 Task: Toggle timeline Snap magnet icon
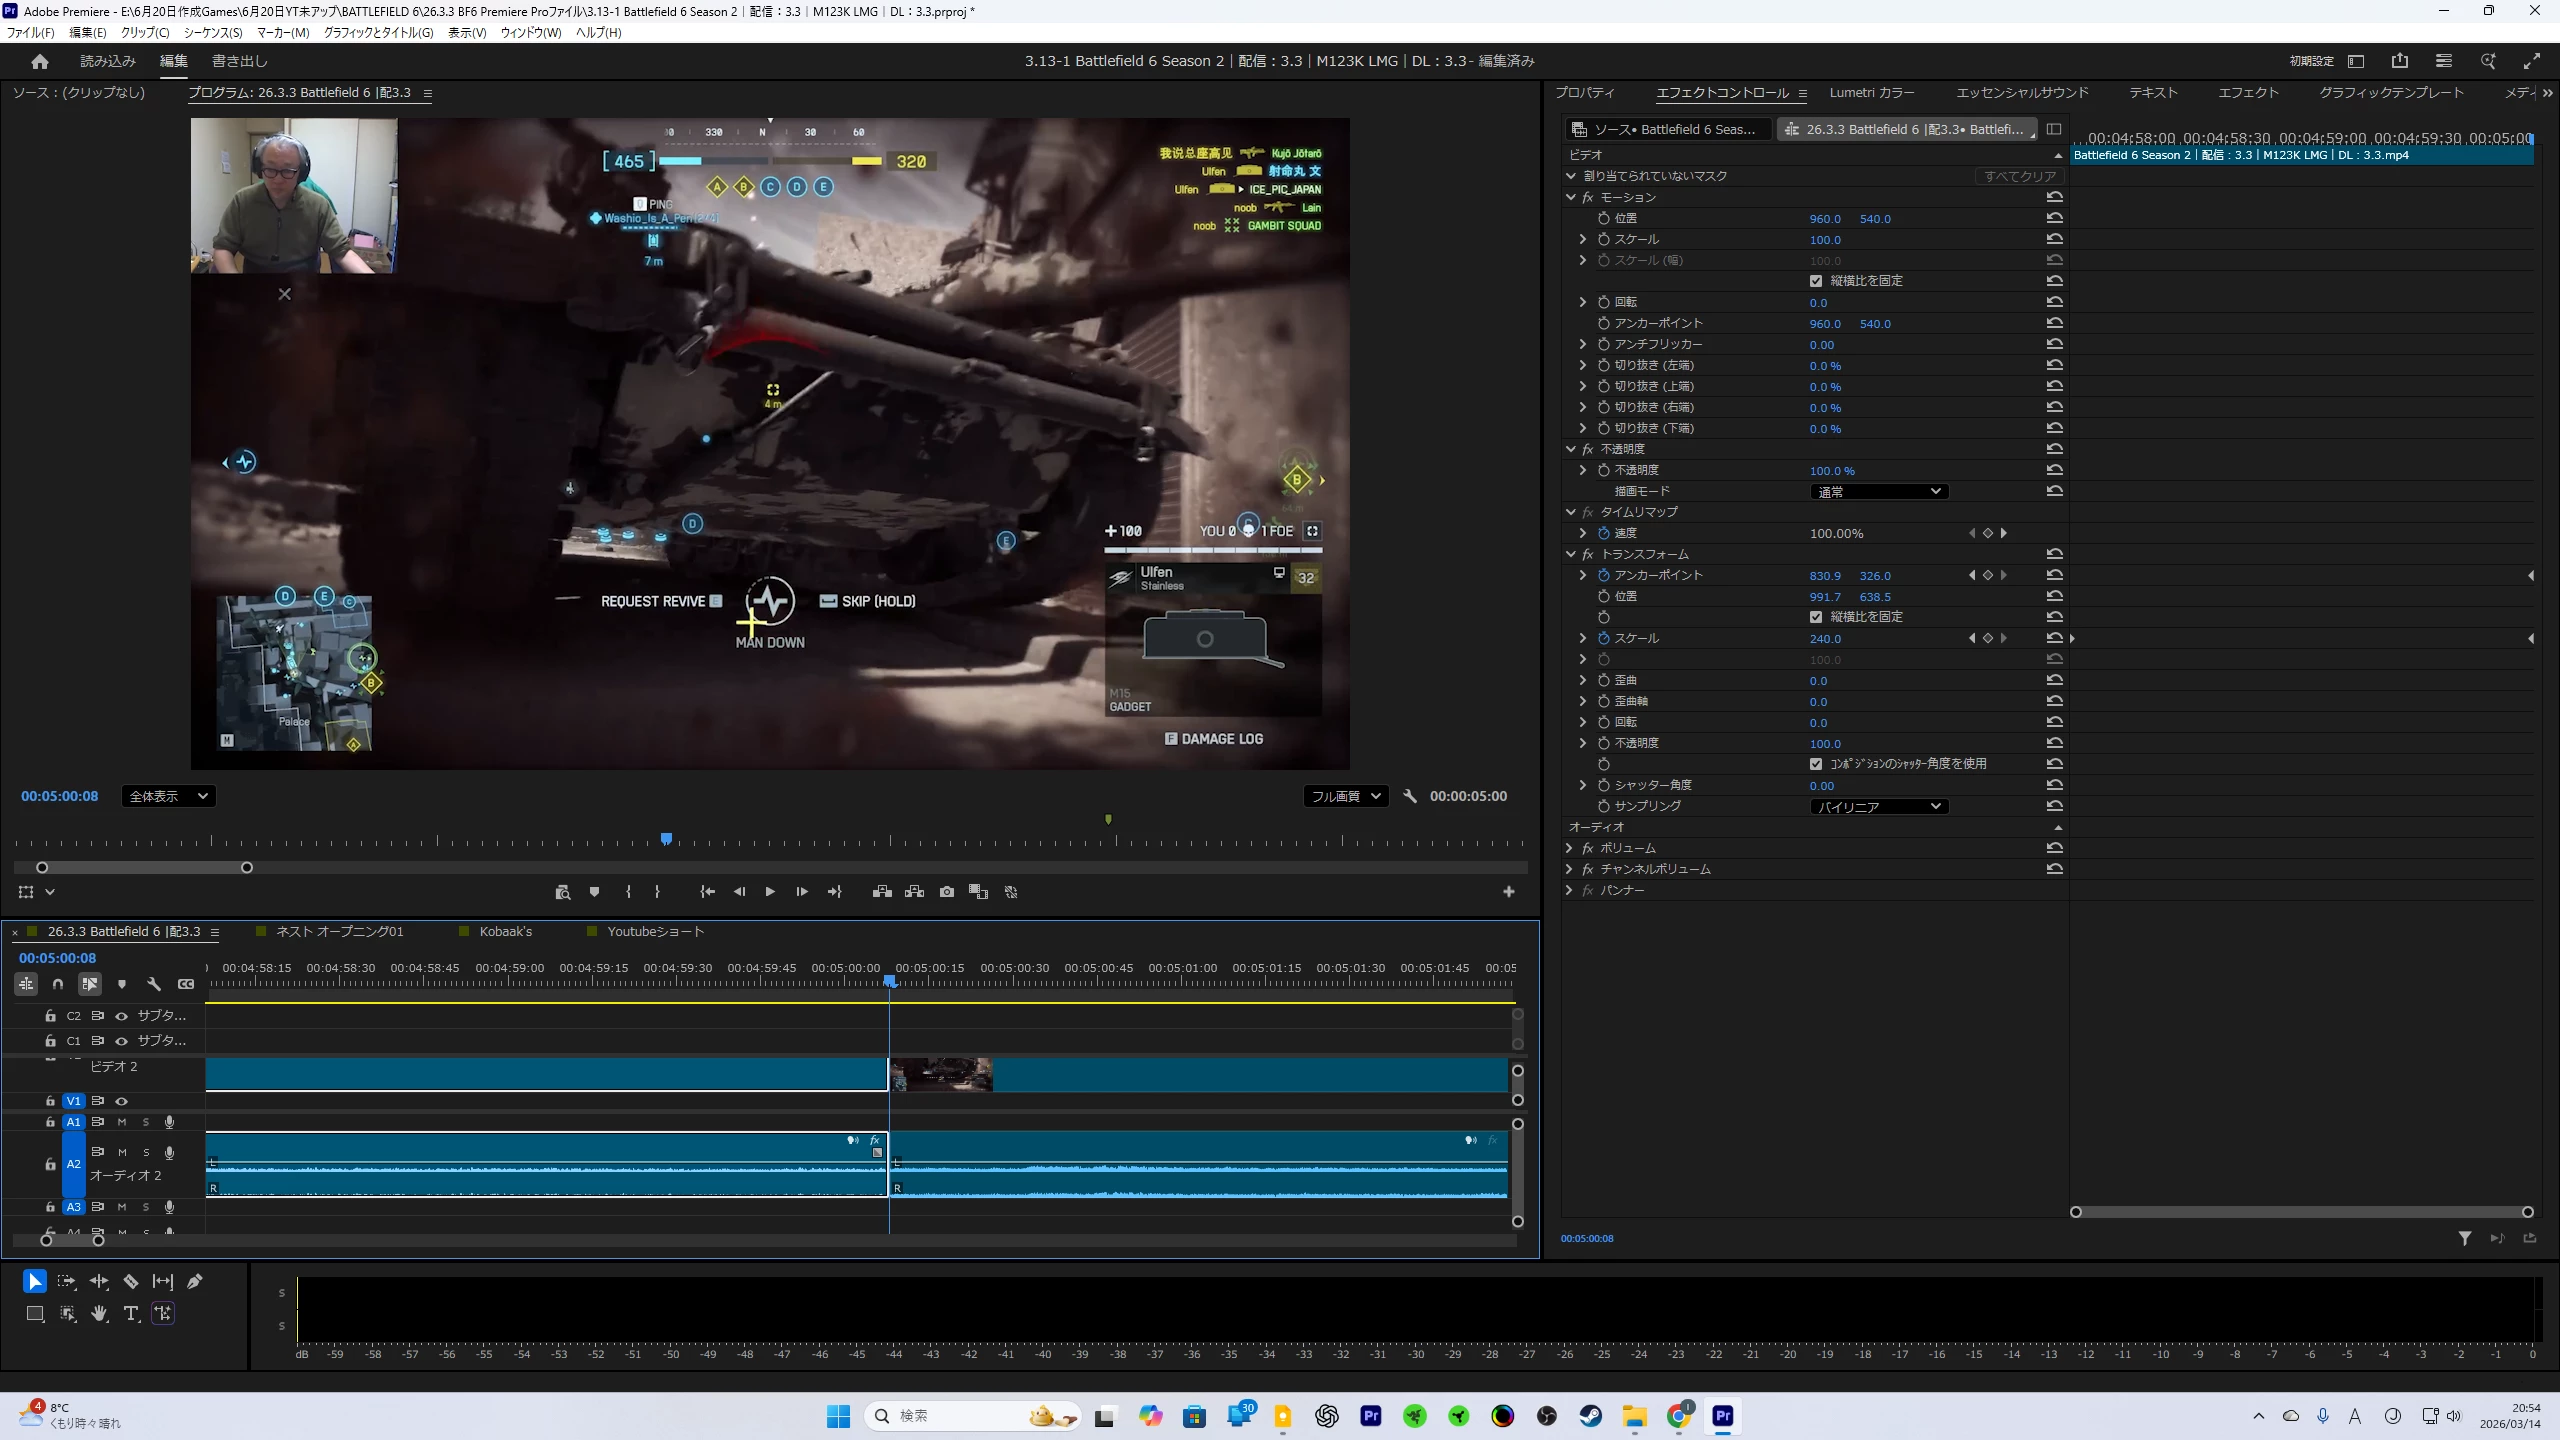(58, 984)
